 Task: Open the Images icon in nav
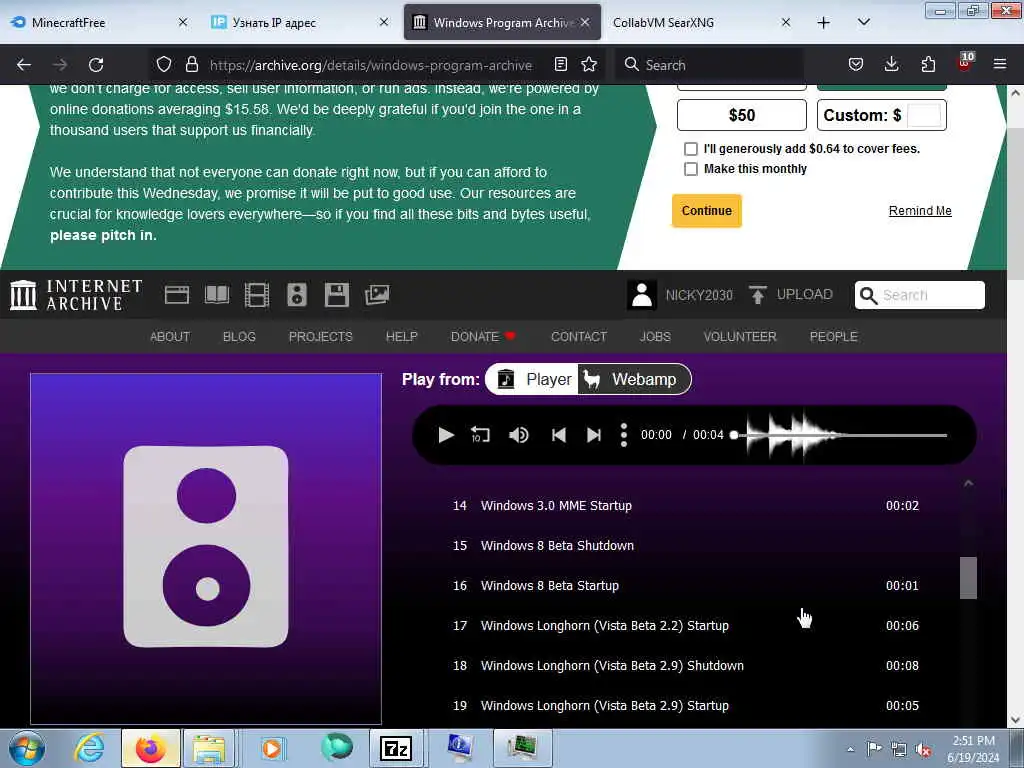tap(377, 295)
